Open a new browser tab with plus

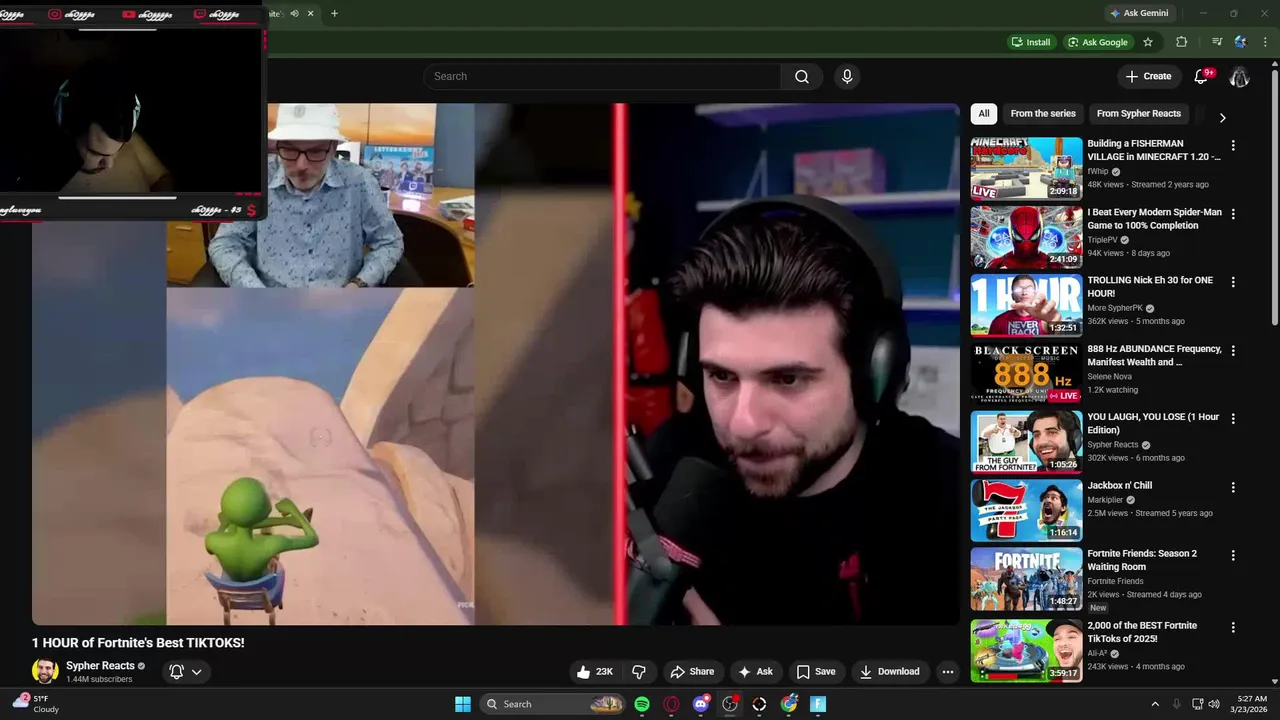click(334, 13)
